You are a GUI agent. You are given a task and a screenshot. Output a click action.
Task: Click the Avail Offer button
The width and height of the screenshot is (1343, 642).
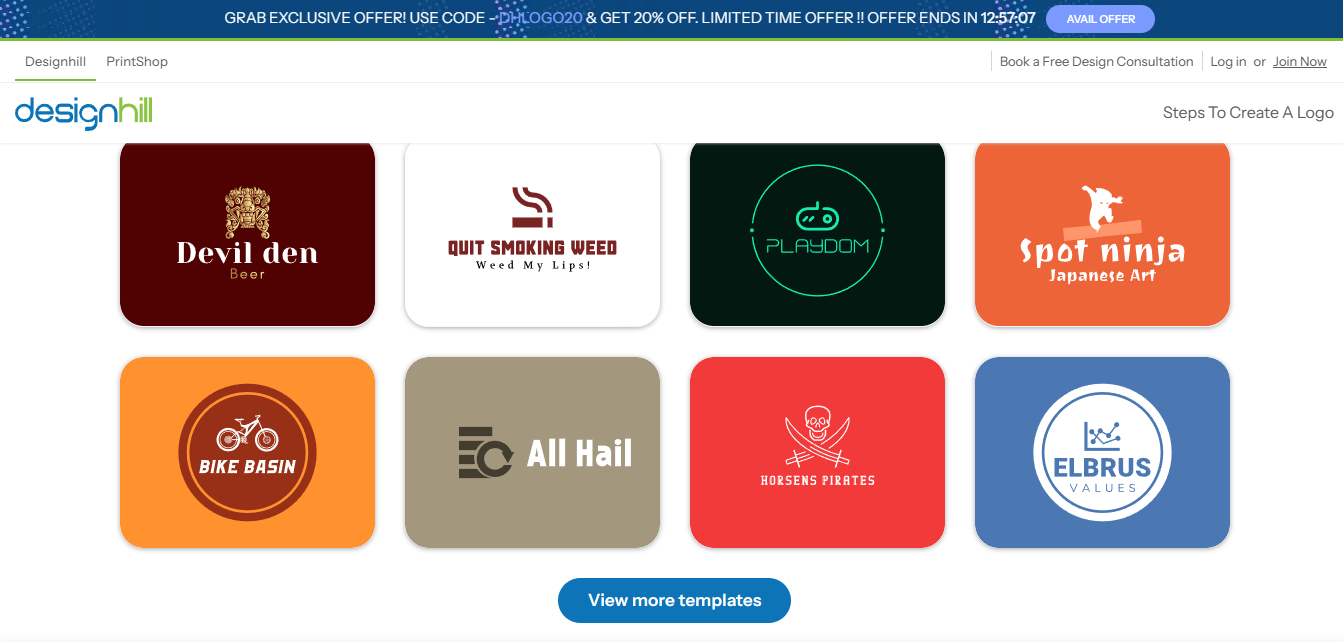pos(1100,19)
